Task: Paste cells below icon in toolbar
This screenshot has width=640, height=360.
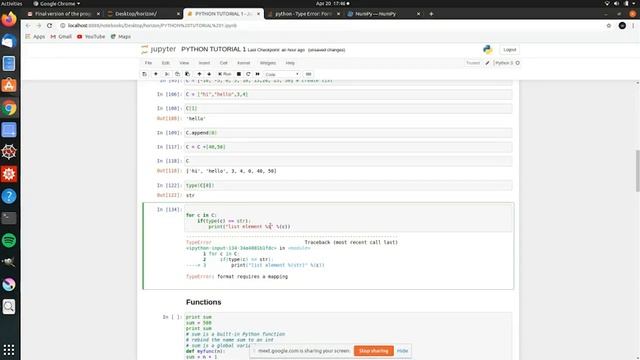Action: click(x=187, y=74)
